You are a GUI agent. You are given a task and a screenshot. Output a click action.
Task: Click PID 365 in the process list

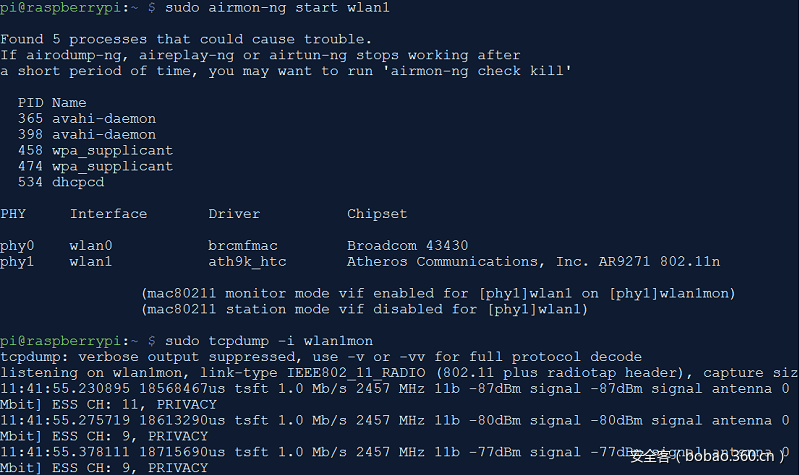pos(30,119)
